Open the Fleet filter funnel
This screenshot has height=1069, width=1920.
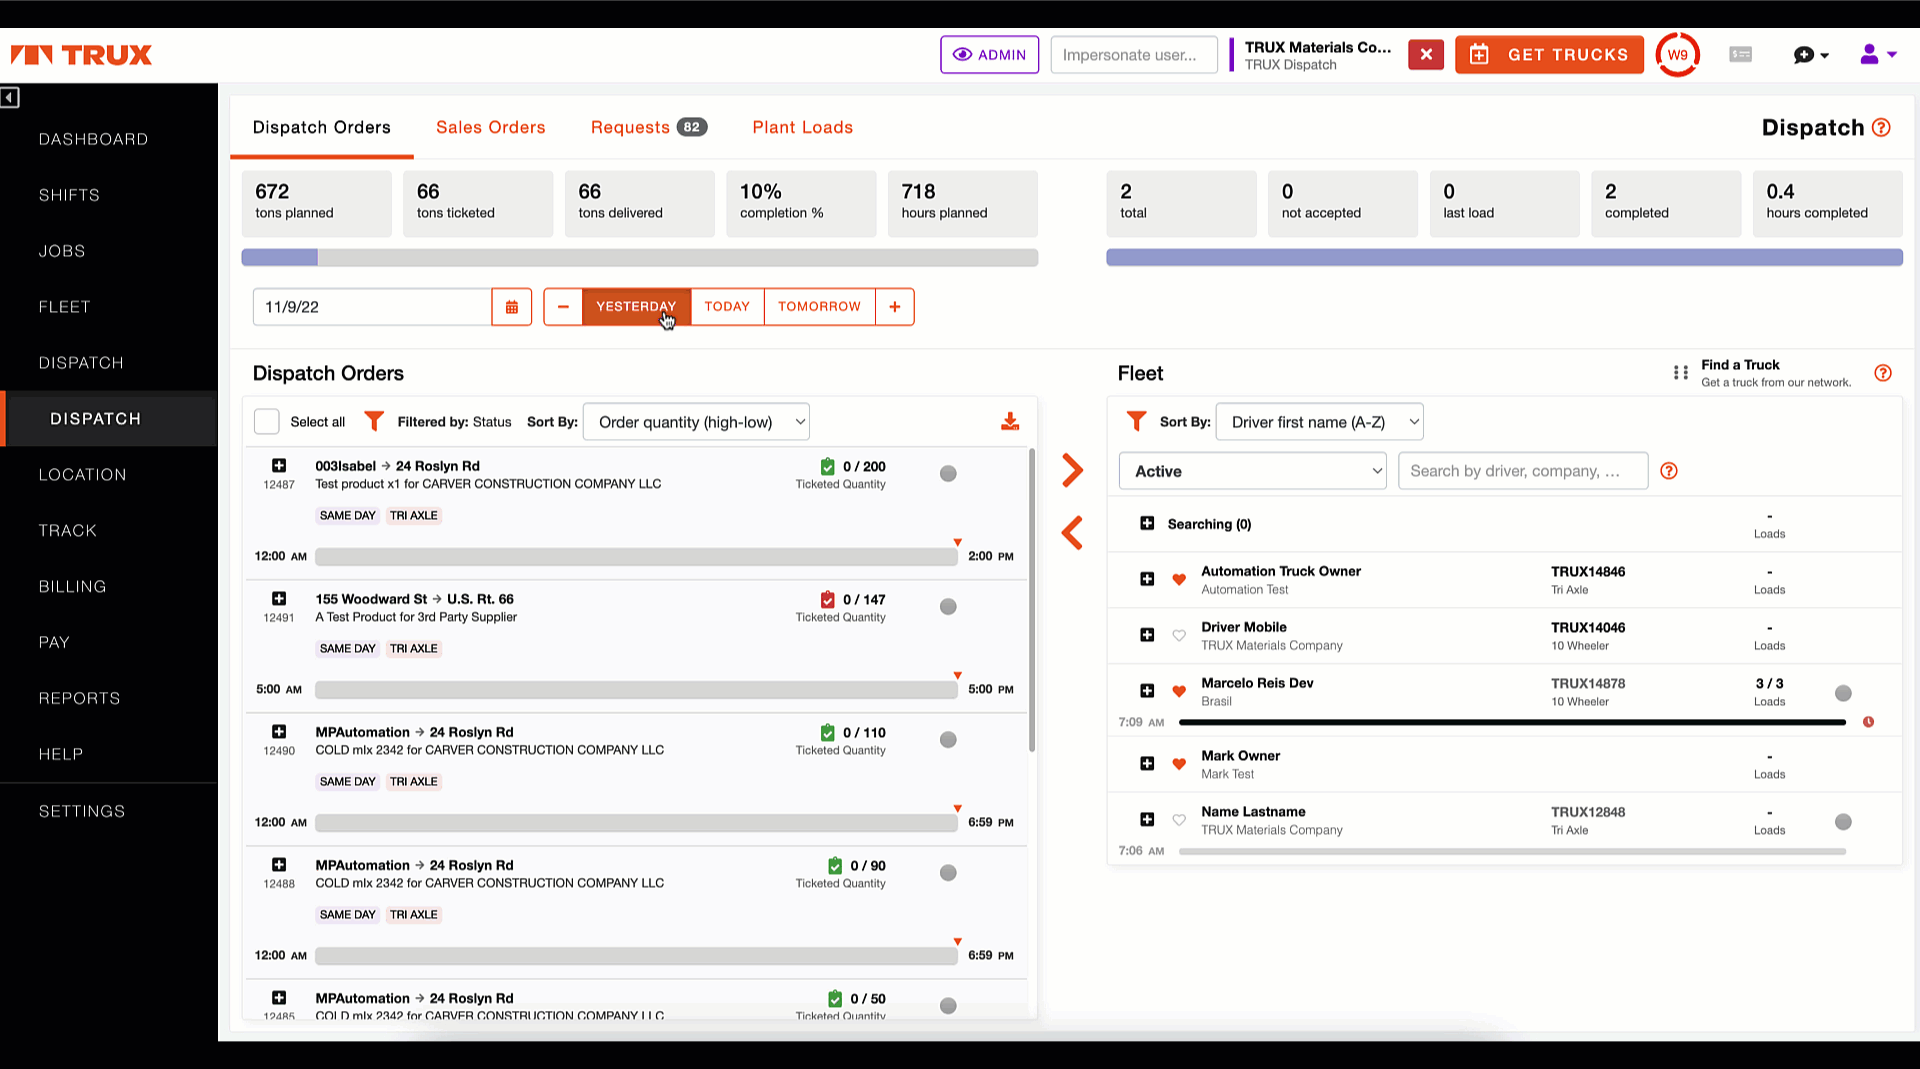point(1136,421)
